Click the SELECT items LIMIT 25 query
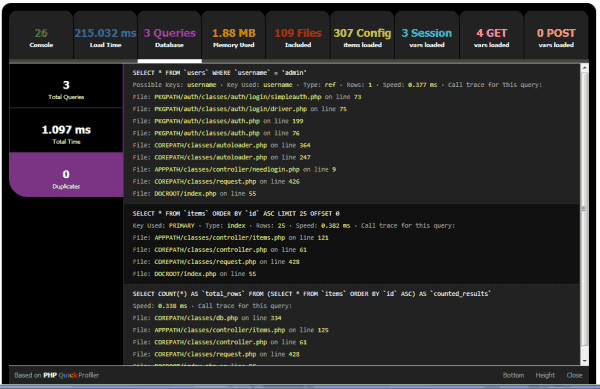 pyautogui.click(x=236, y=213)
